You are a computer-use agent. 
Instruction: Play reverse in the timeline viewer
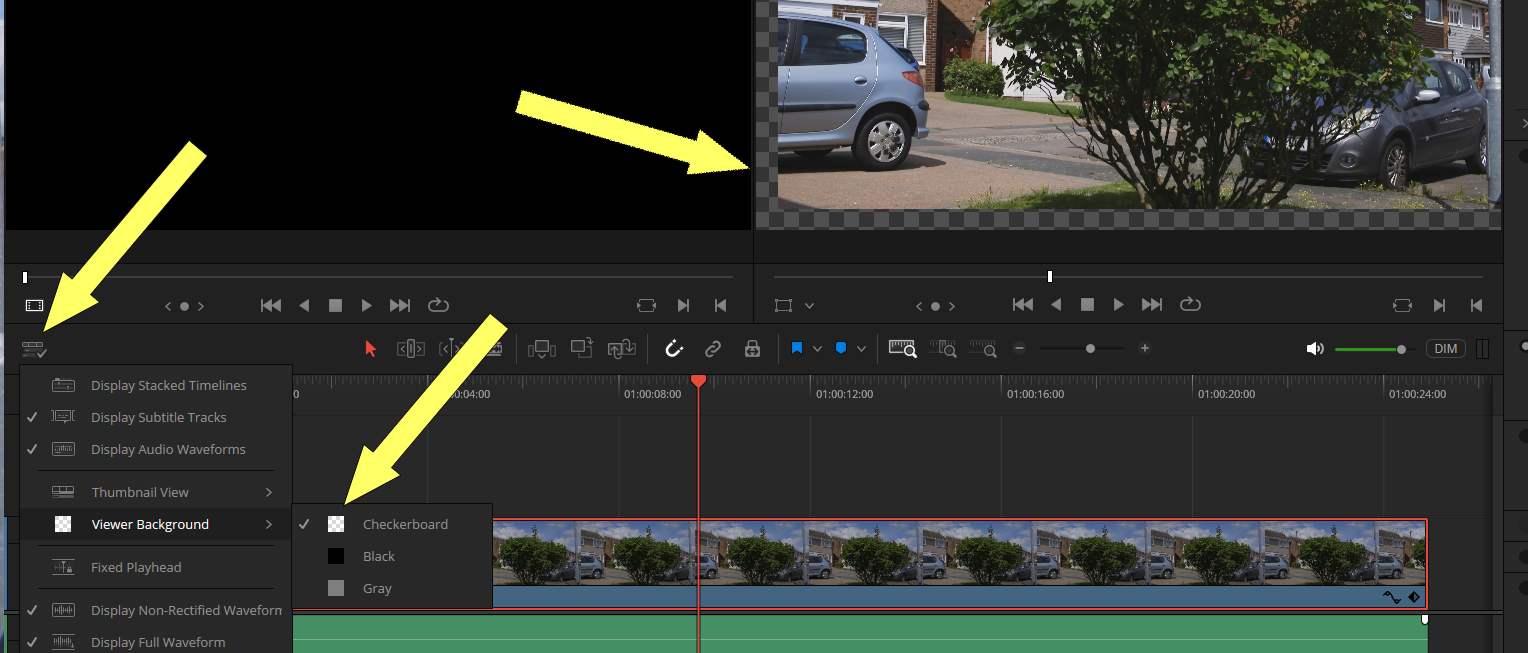[1056, 305]
